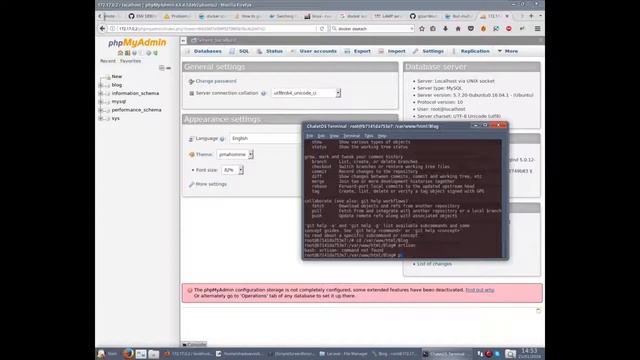640x360 pixels.
Task: Click the network tray icon
Action: (x=480, y=354)
